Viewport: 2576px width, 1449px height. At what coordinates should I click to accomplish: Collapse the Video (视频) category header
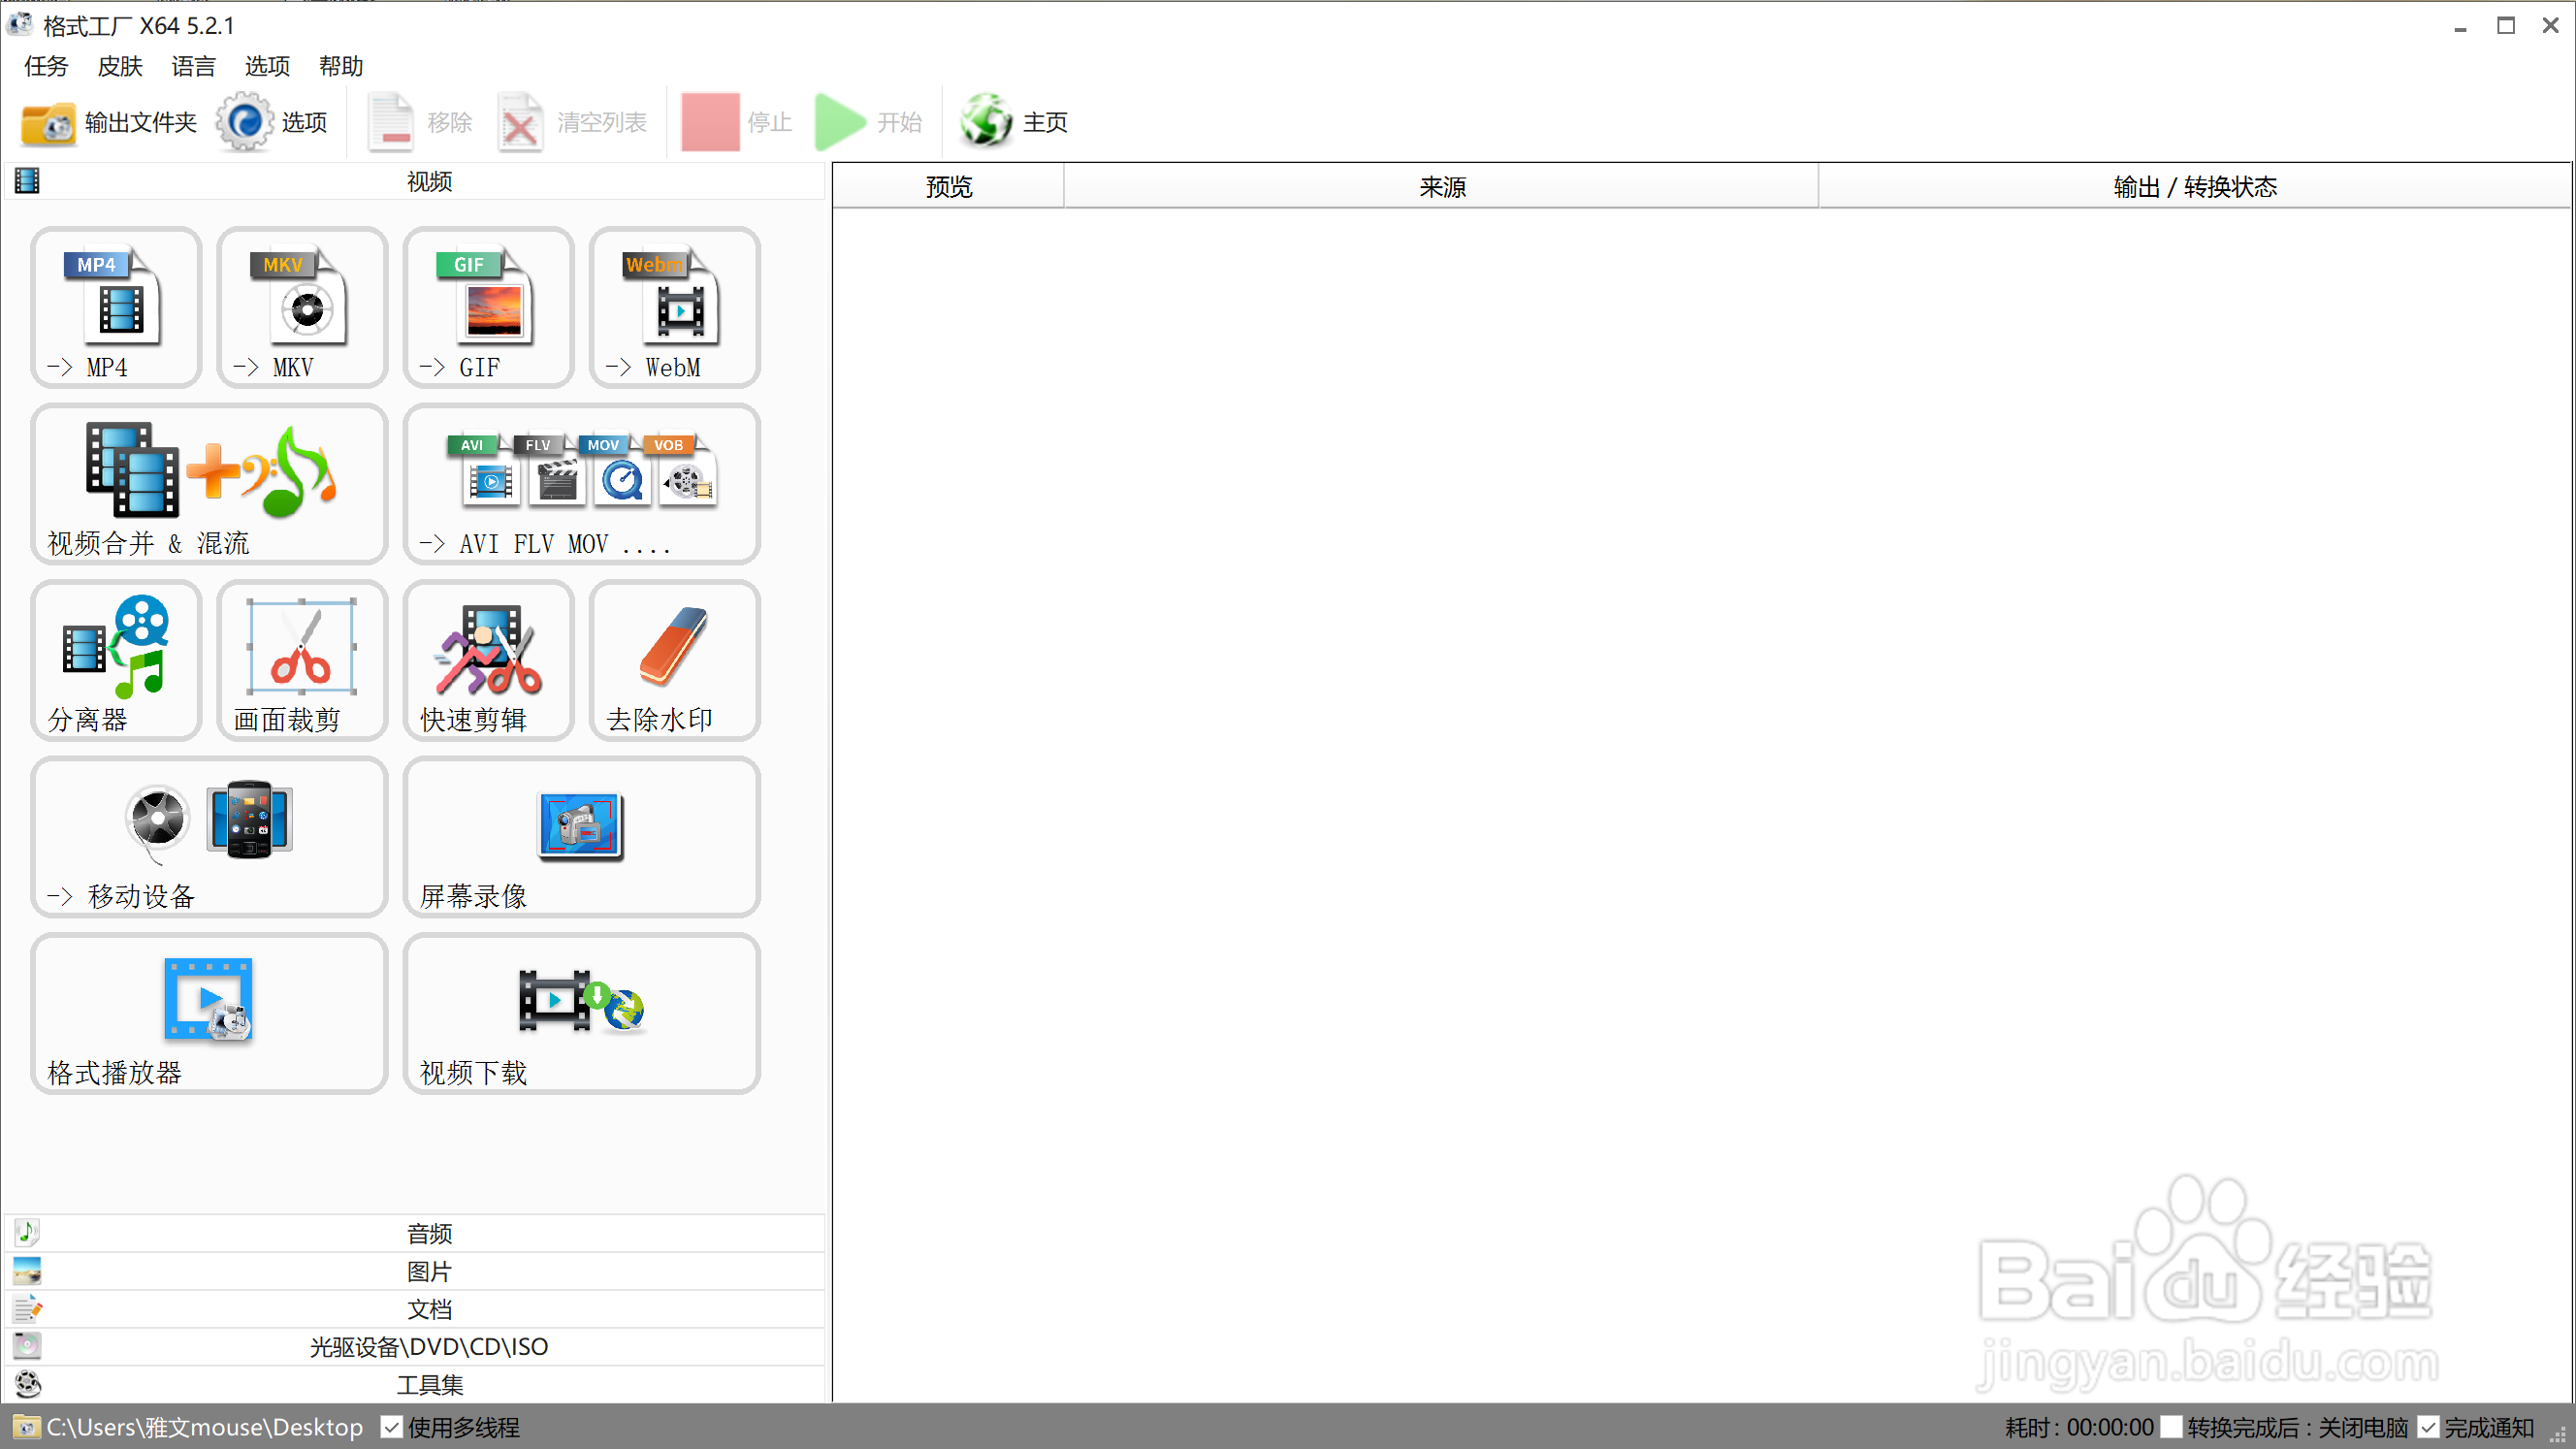point(415,181)
